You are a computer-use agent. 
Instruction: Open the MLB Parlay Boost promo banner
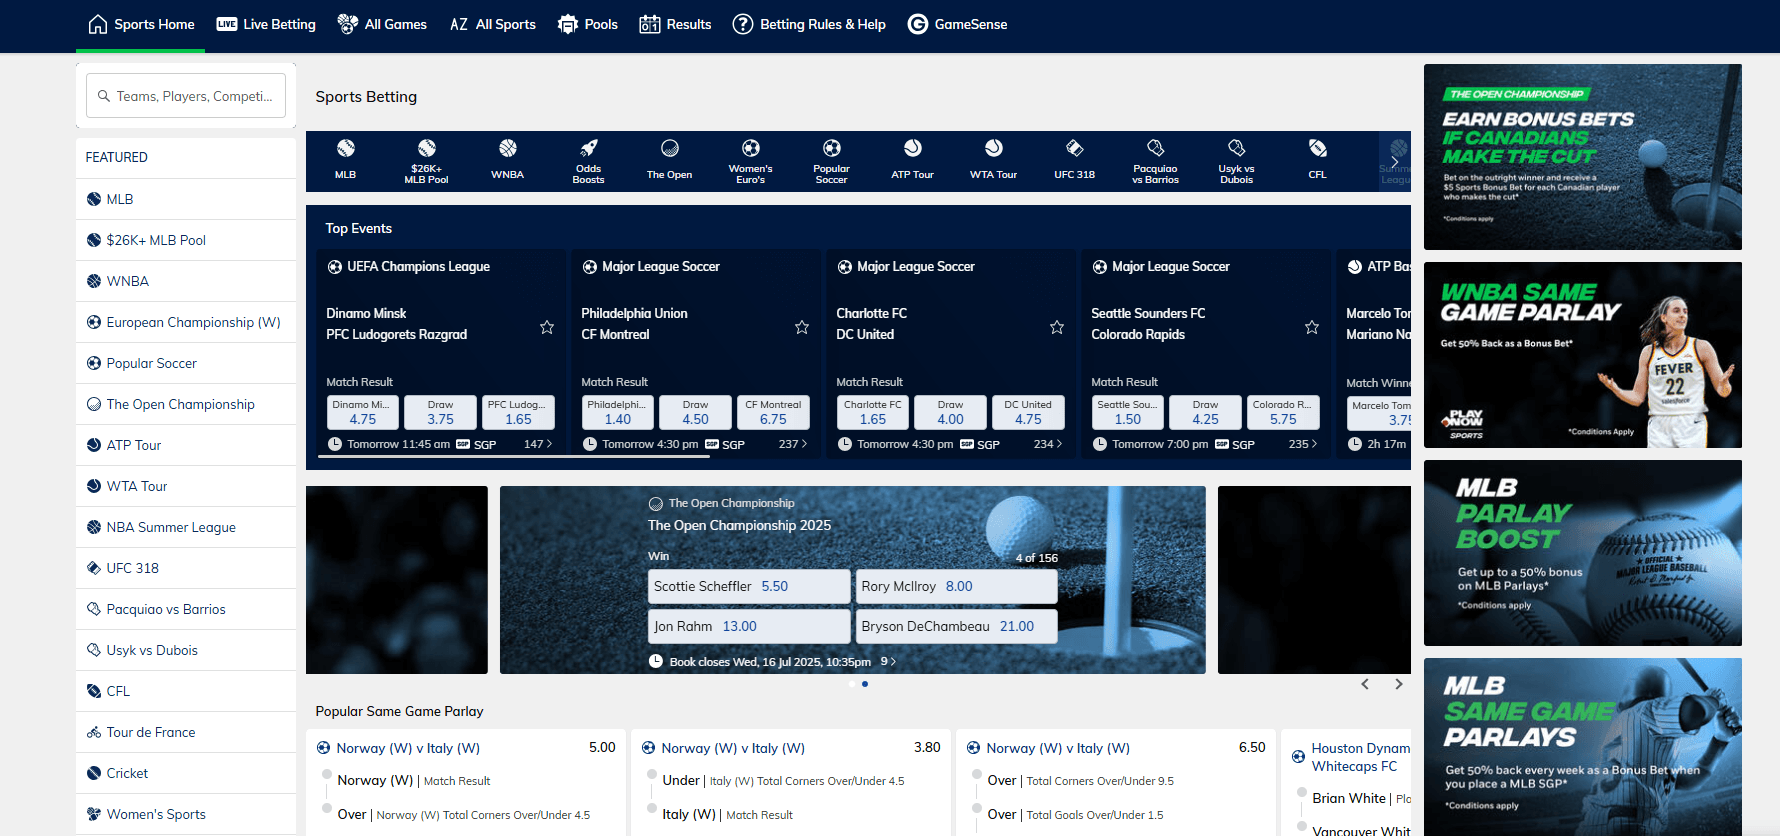pos(1583,553)
